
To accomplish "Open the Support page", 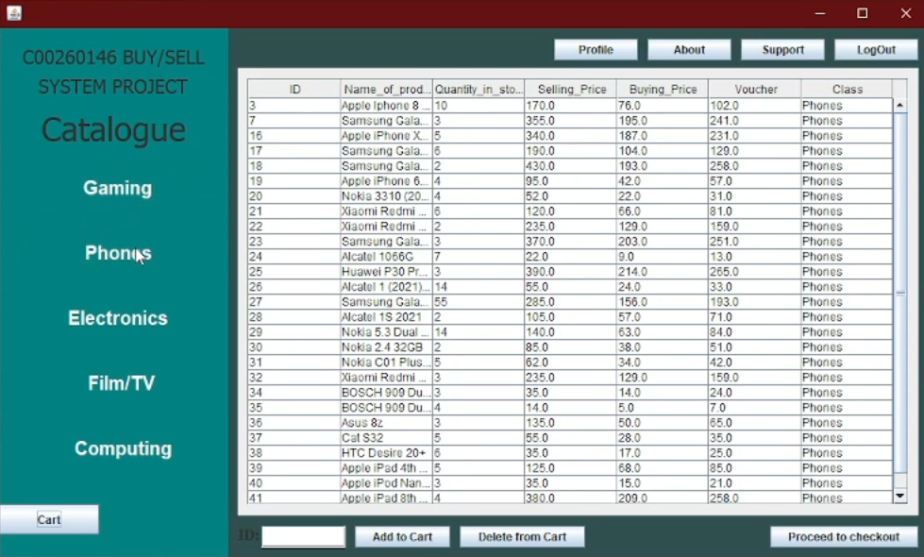I will coord(783,50).
